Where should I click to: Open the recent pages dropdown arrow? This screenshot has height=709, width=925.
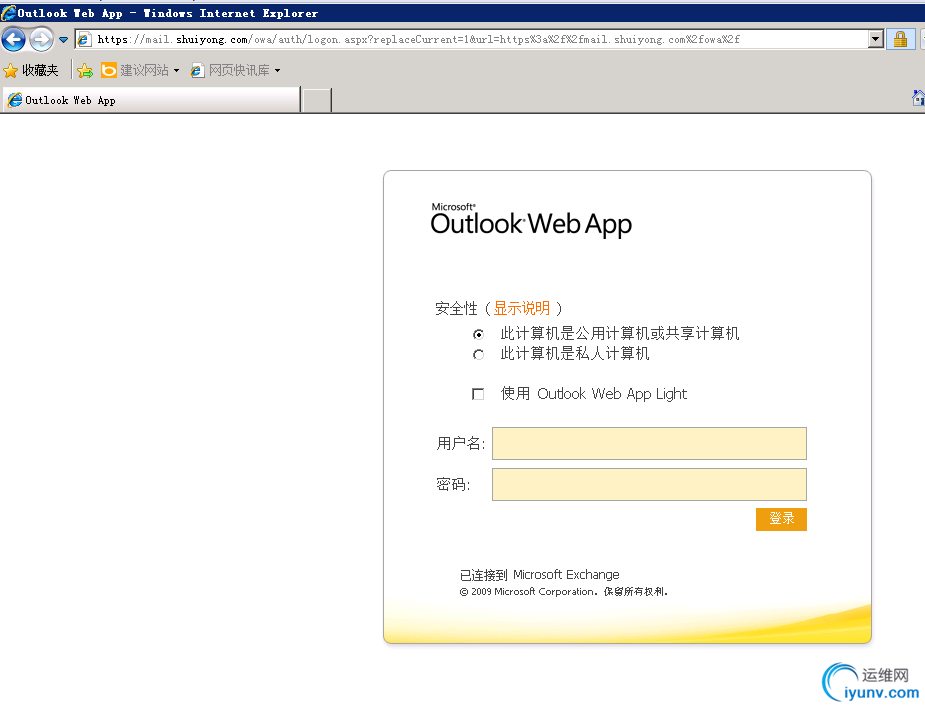pos(63,40)
